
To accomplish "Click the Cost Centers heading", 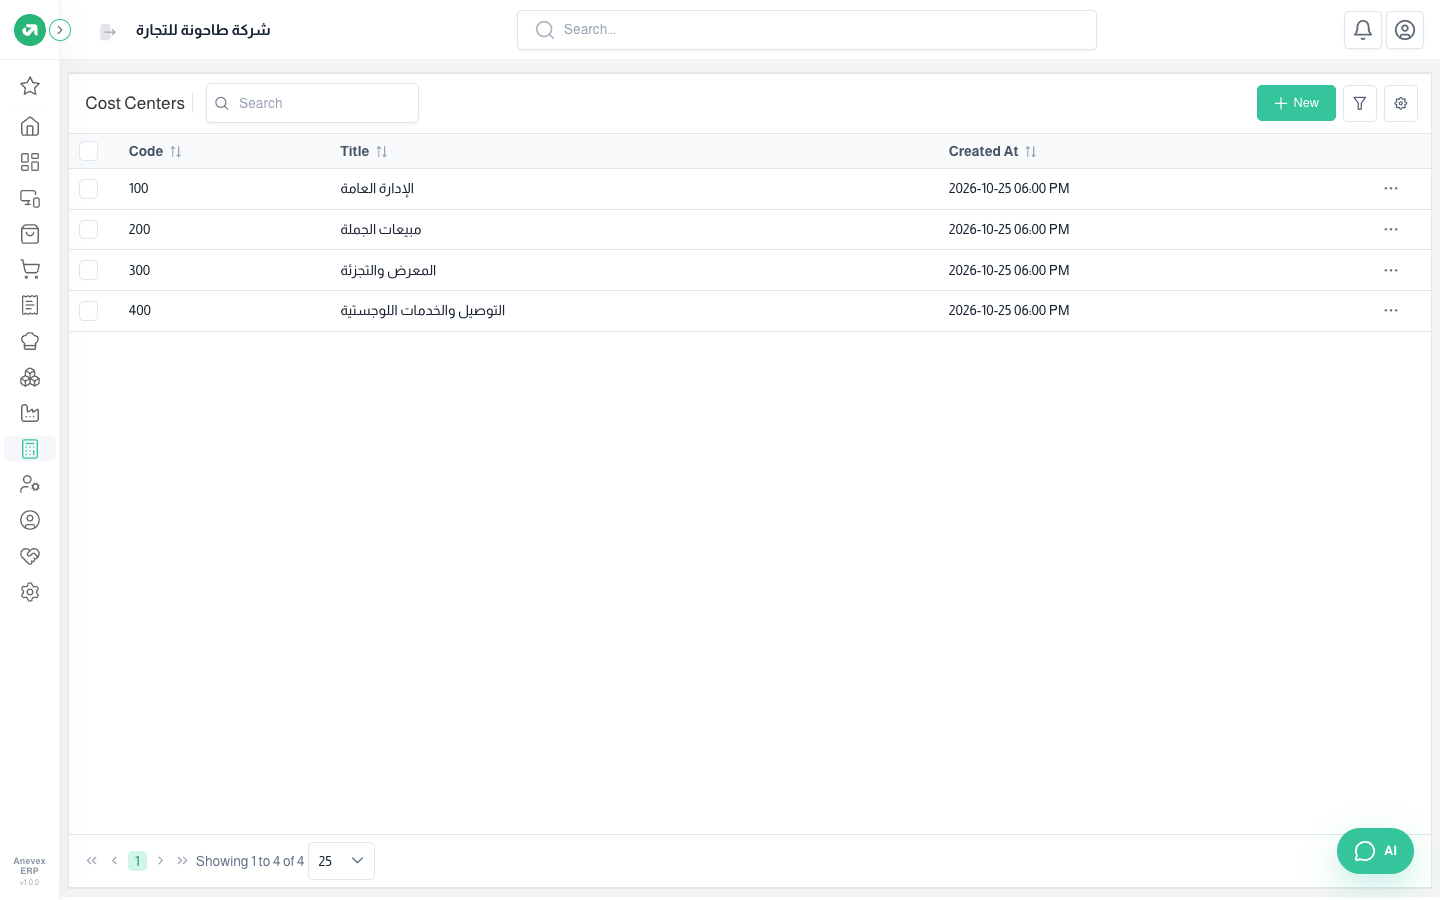I will (x=135, y=103).
